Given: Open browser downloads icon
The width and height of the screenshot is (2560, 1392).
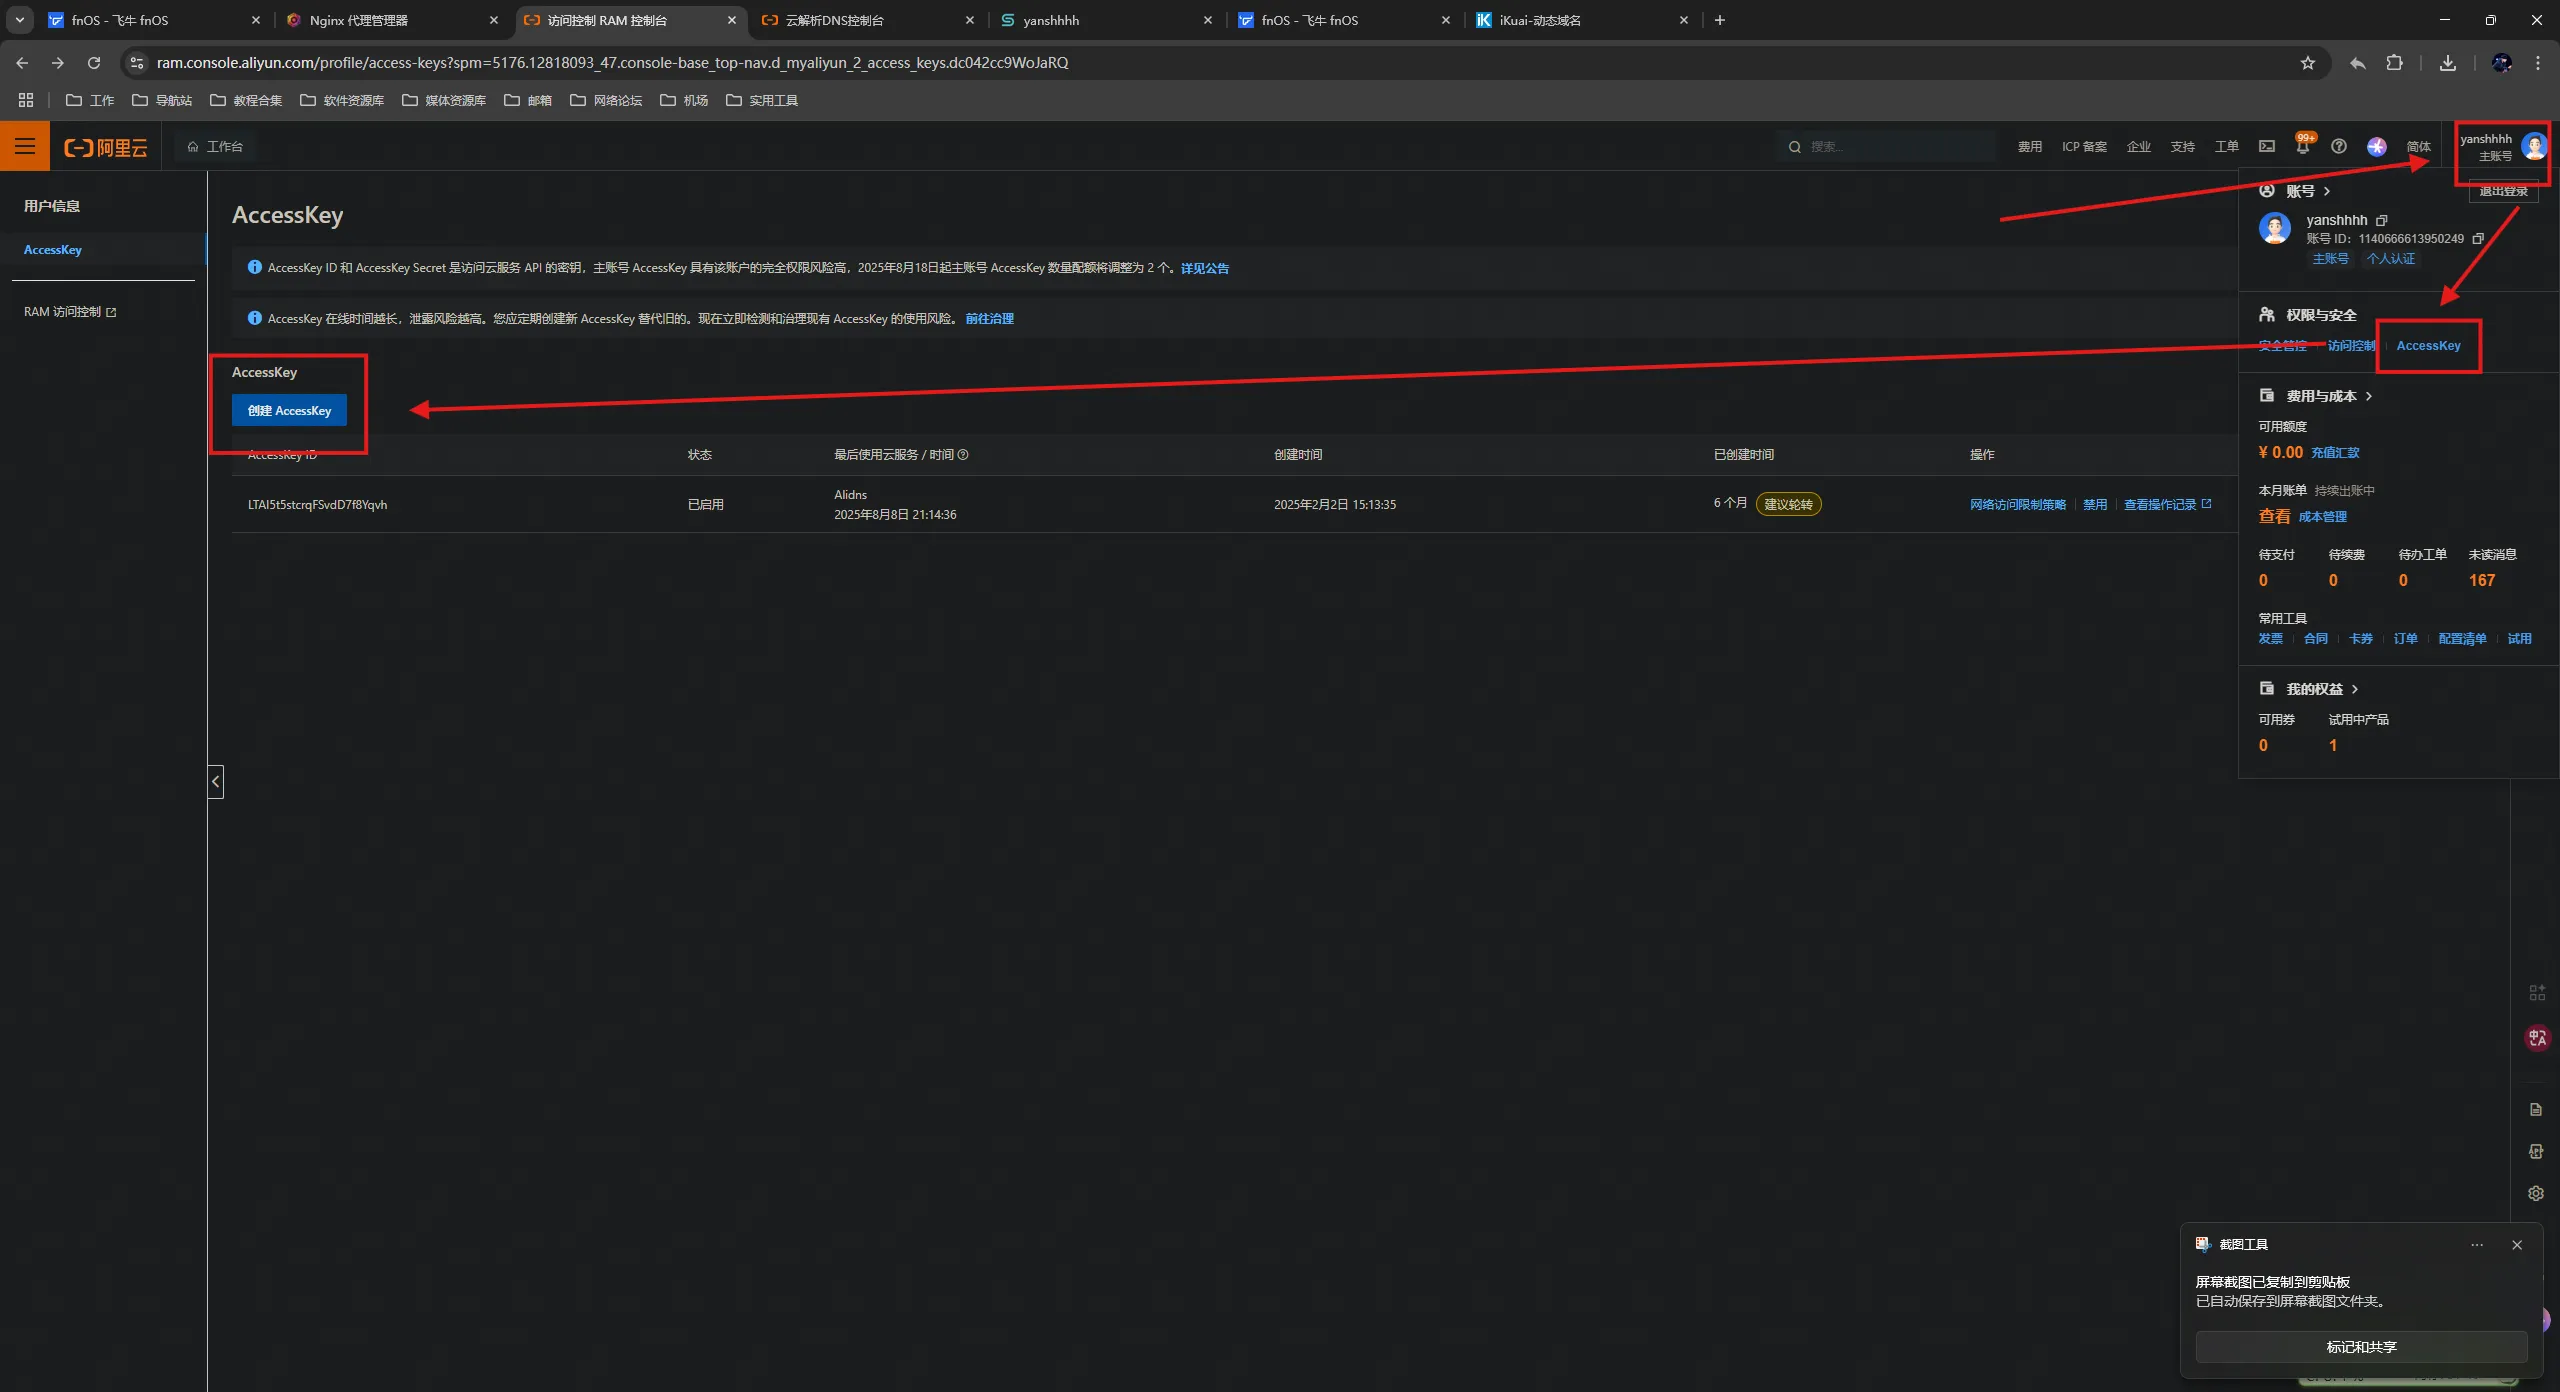Looking at the screenshot, I should click(x=2448, y=63).
